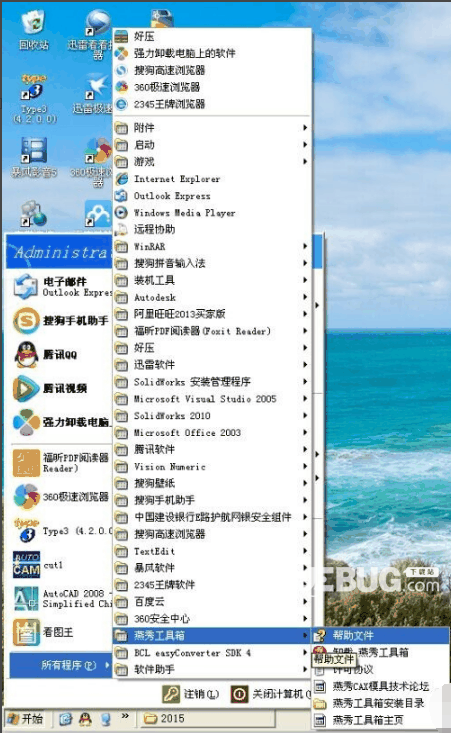Expand the 百度云 folder arrow
Image resolution: width=451 pixels, height=733 pixels.
305,601
